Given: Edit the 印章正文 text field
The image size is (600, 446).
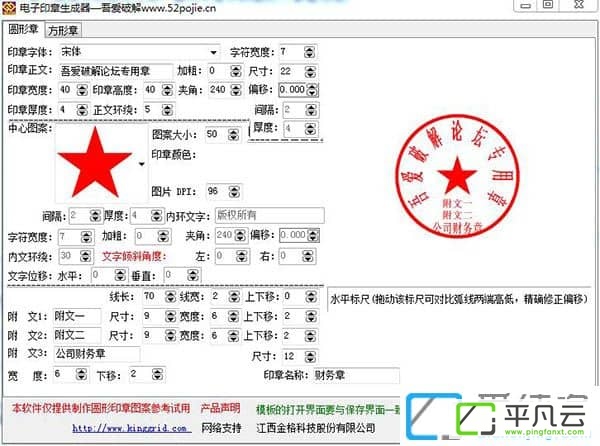Looking at the screenshot, I should click(x=116, y=71).
